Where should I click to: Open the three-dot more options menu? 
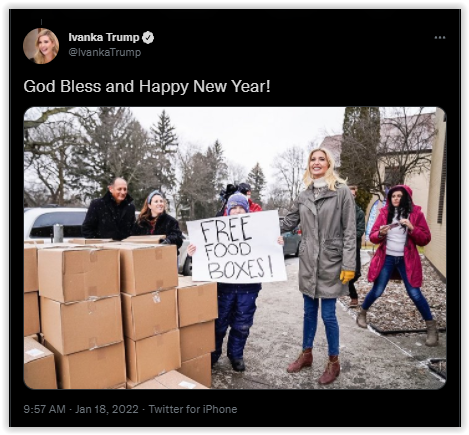coord(440,38)
